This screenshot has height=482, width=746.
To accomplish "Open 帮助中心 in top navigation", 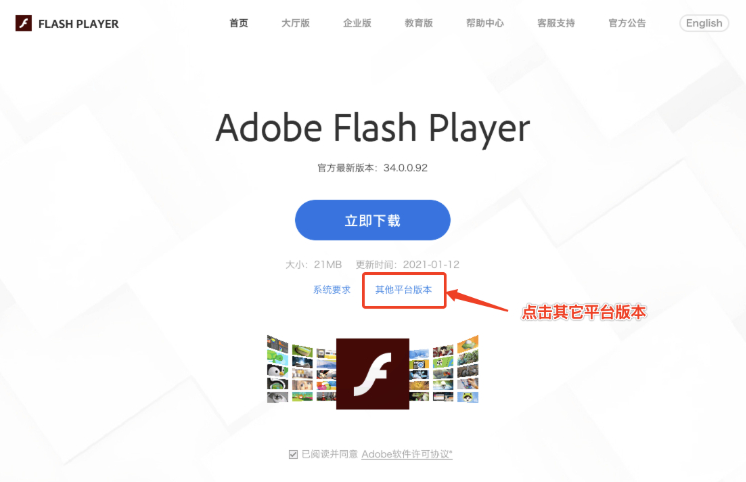I will (x=485, y=23).
